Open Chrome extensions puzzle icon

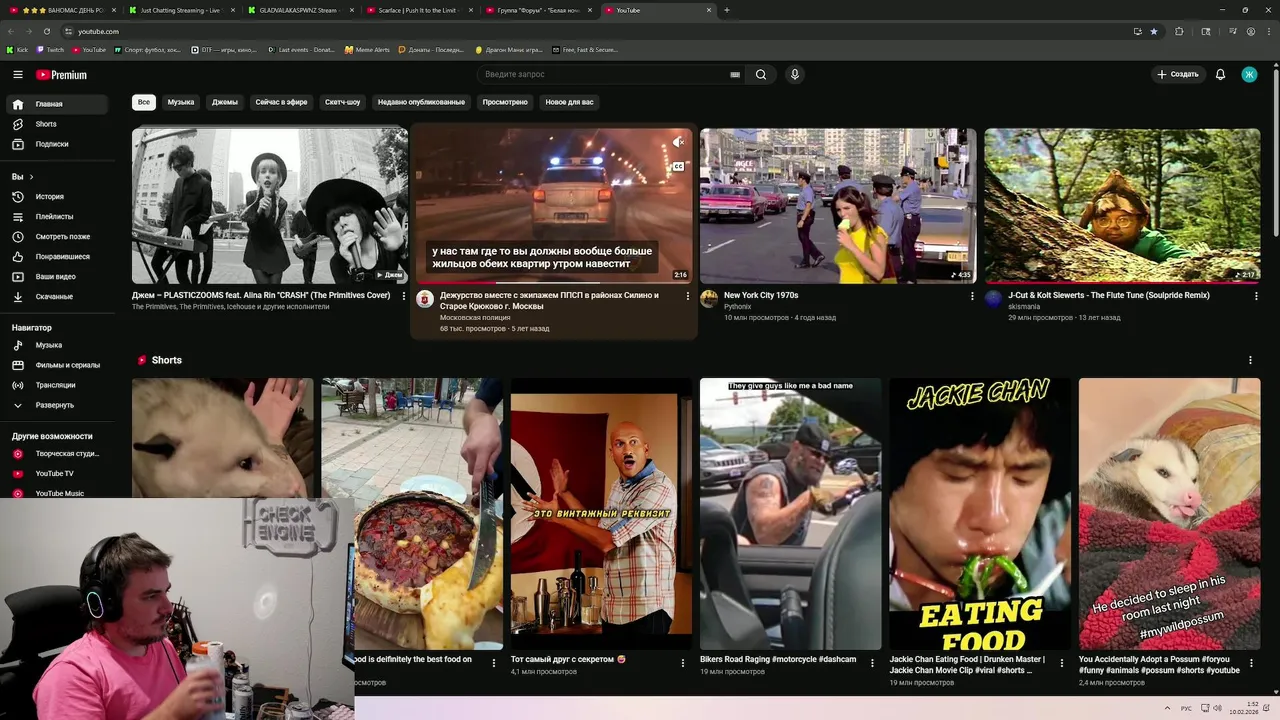point(1179,31)
